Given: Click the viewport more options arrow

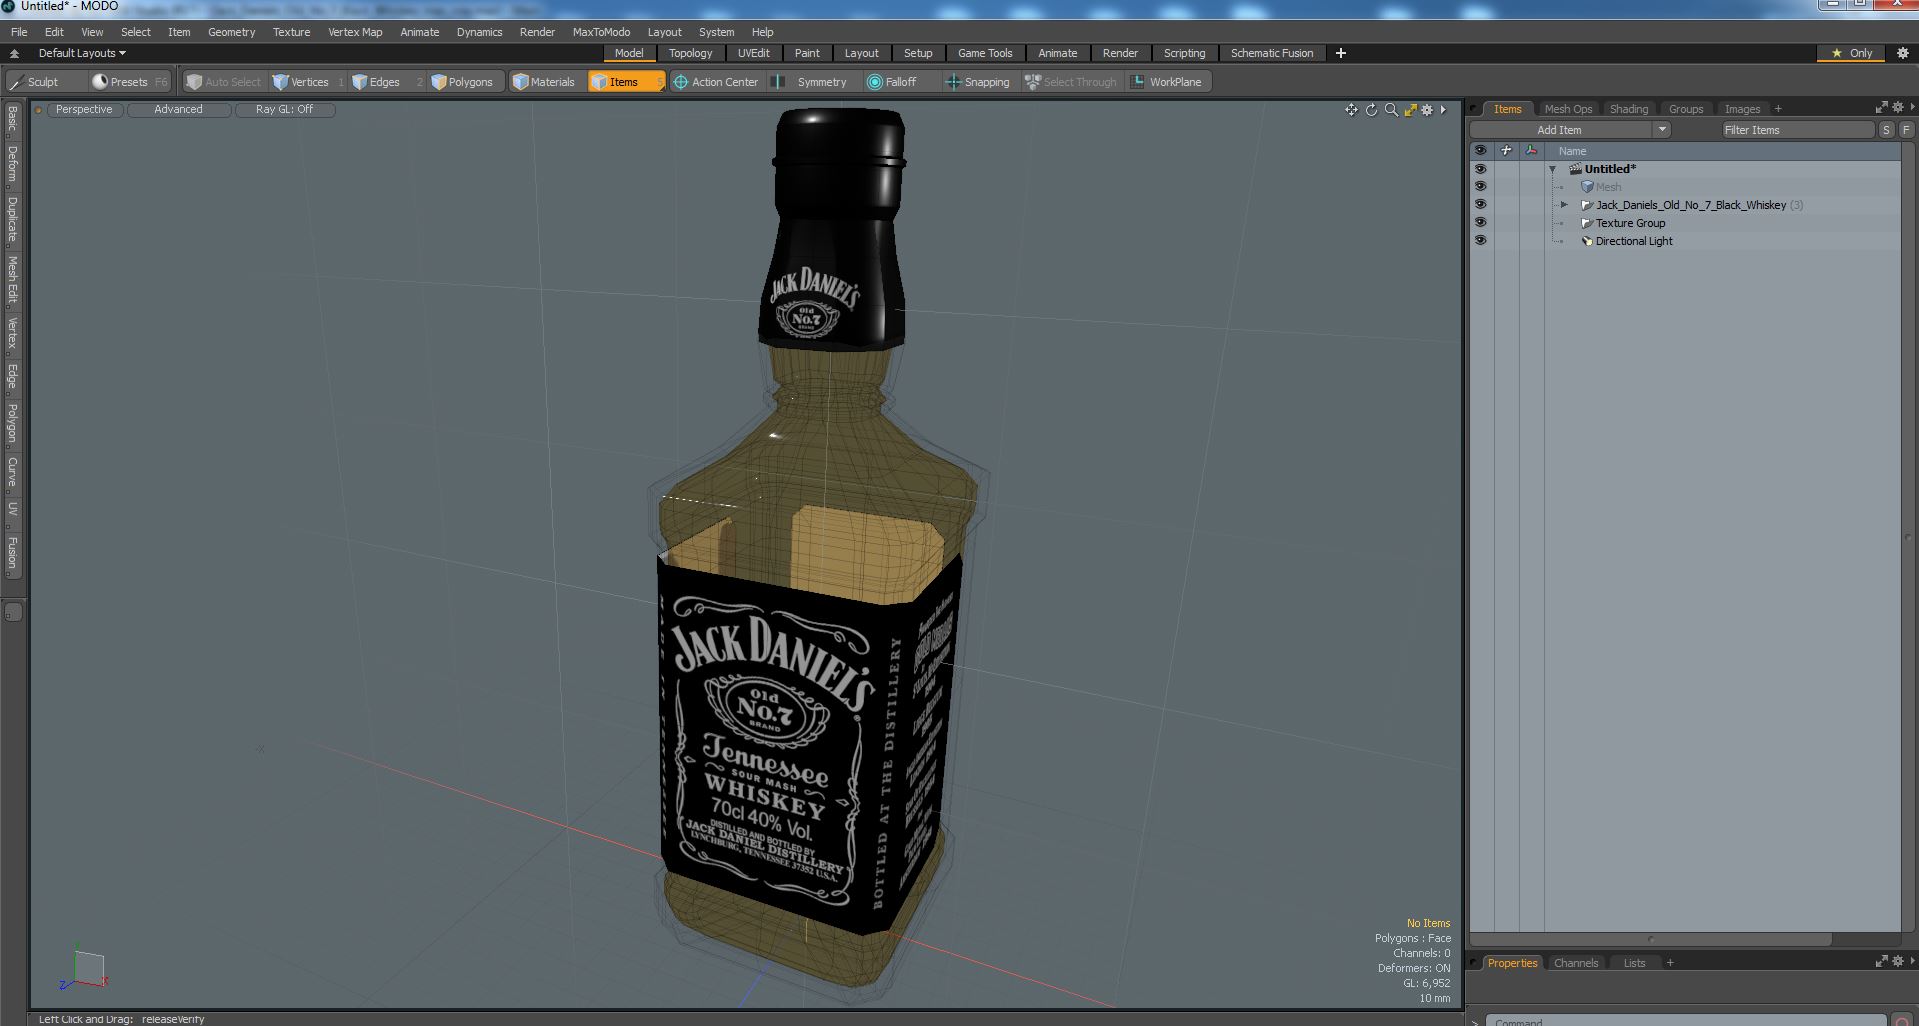Looking at the screenshot, I should [x=1443, y=110].
